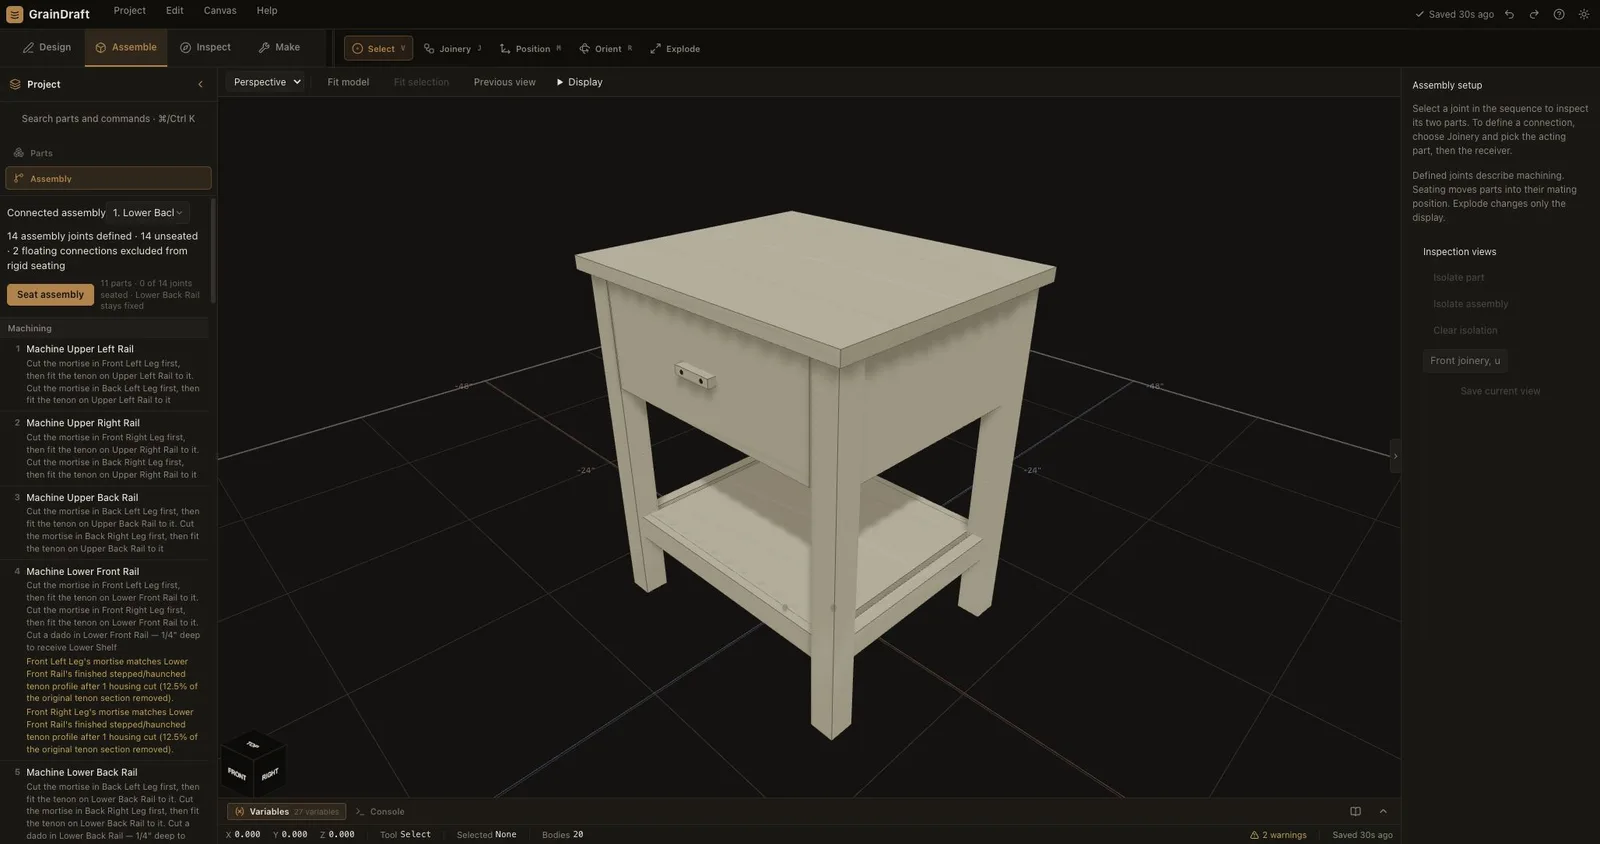The width and height of the screenshot is (1600, 844).
Task: Click Fit selection in the viewport bar
Action: coord(421,82)
